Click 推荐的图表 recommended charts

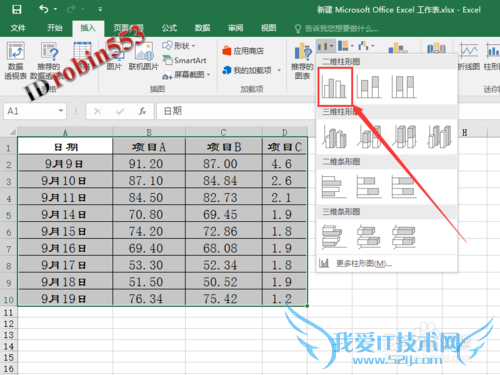tap(302, 61)
